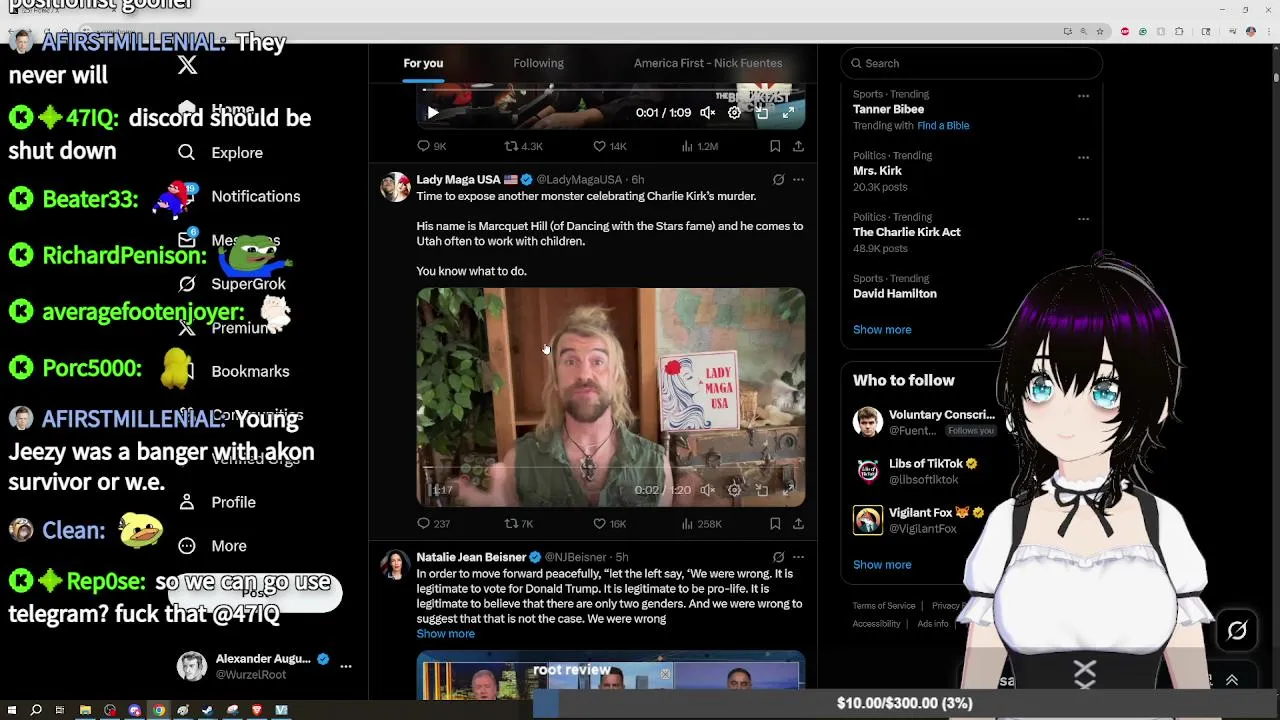Enter fullscreen on Lady Maga video
Screen dimensions: 1280x720
(x=789, y=490)
